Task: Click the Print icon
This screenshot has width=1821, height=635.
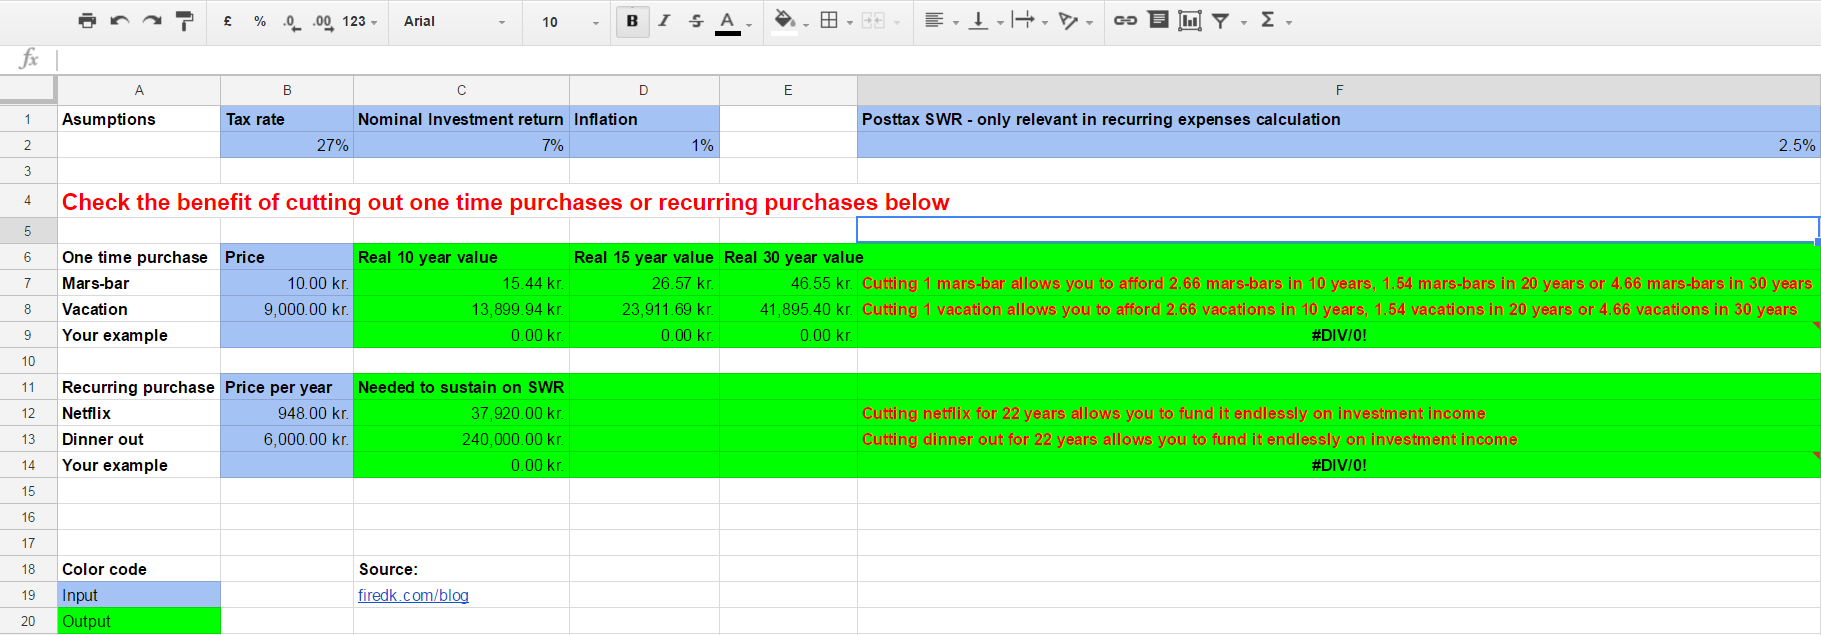Action: pyautogui.click(x=87, y=21)
